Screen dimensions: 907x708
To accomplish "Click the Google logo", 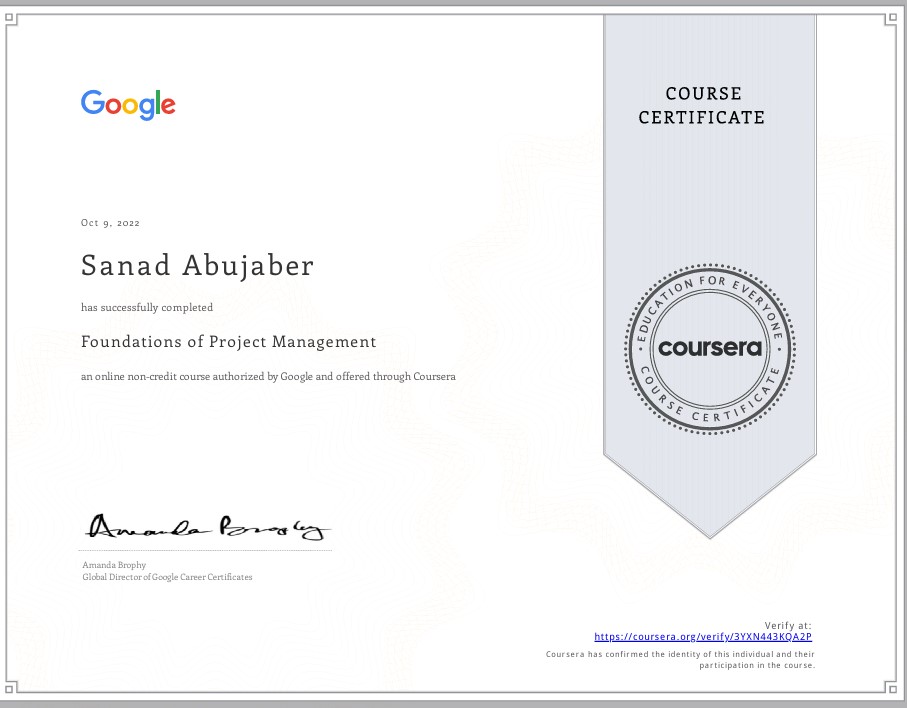I will click(127, 104).
